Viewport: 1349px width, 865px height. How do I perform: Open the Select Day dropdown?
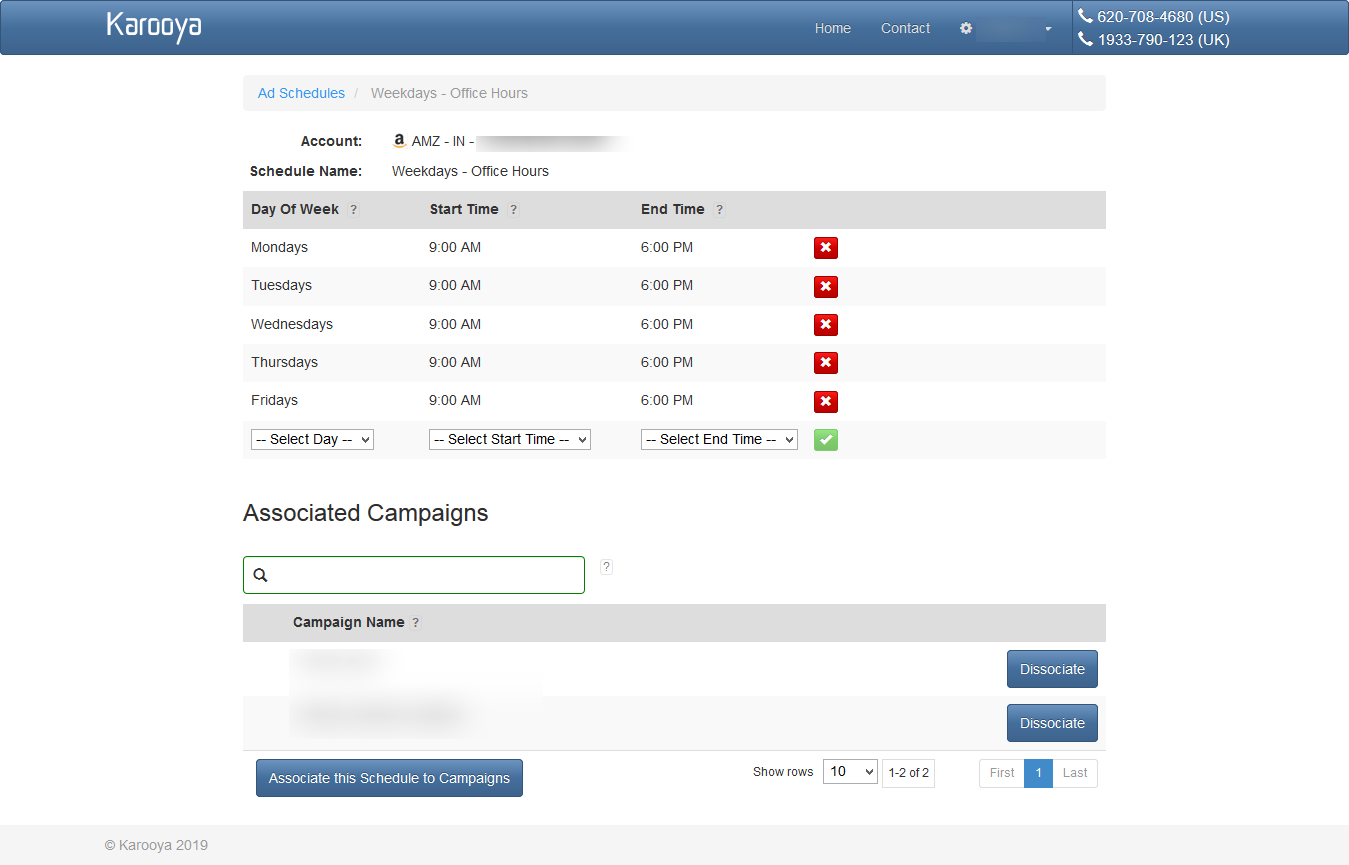[x=312, y=440]
